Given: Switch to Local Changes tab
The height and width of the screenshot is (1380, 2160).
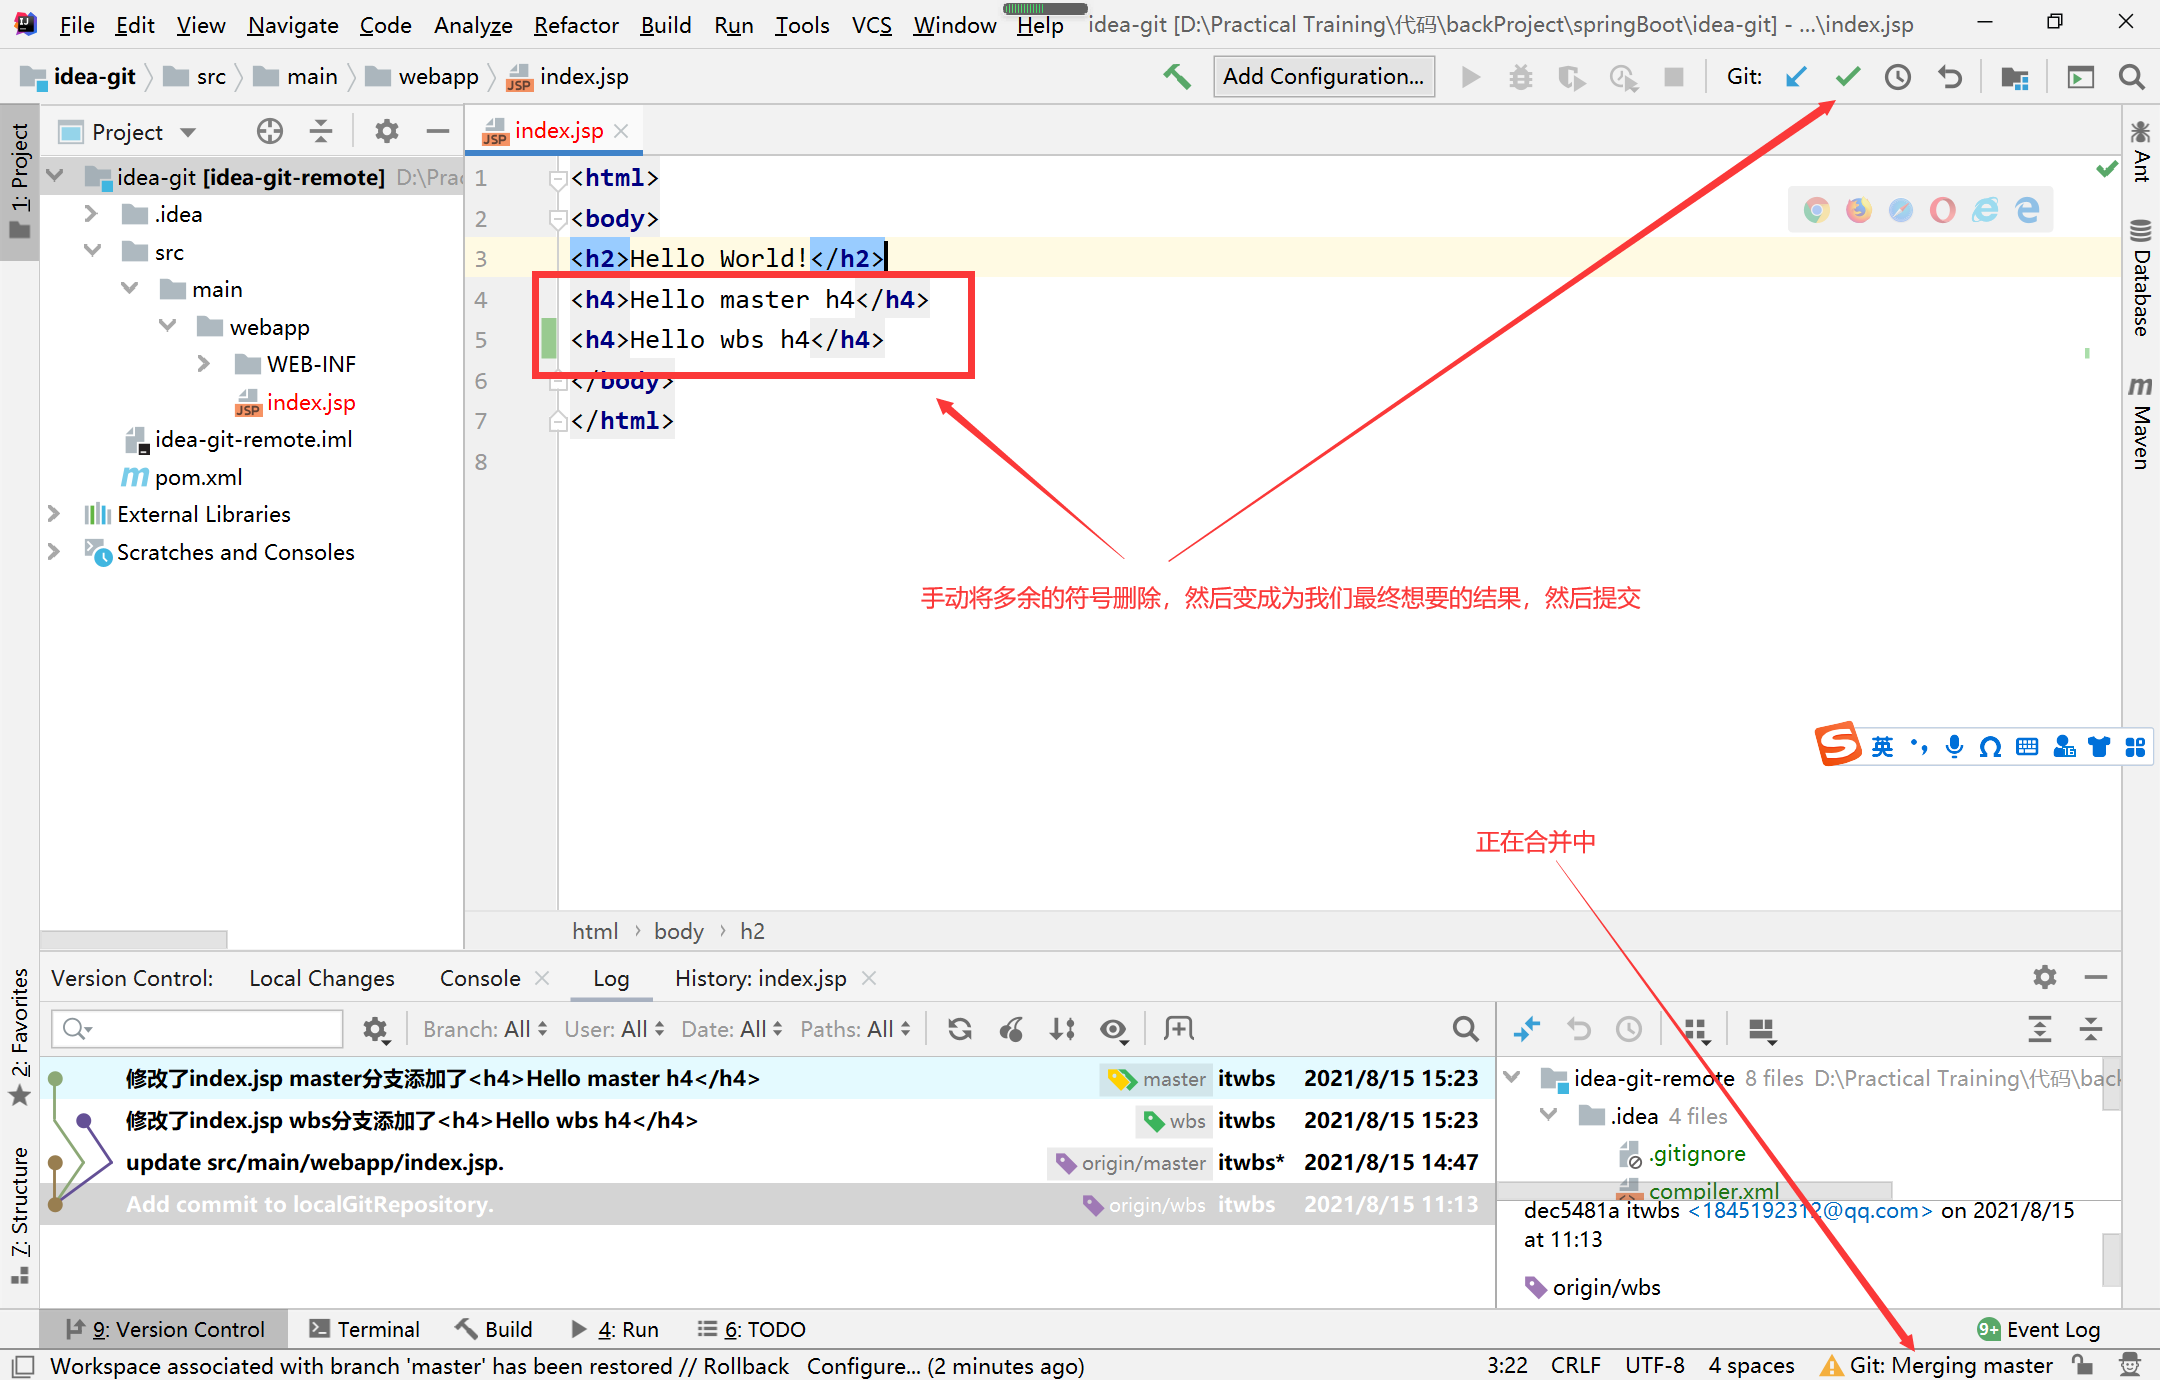Looking at the screenshot, I should tap(322, 978).
